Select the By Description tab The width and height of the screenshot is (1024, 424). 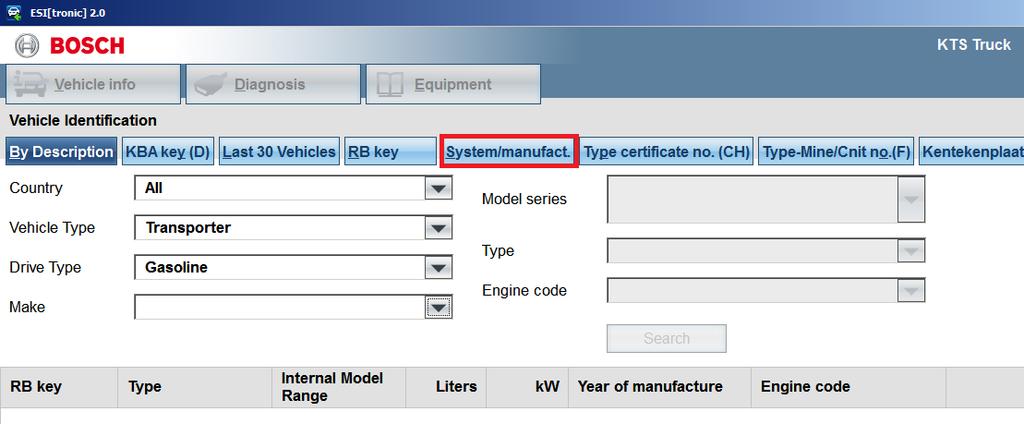(61, 152)
